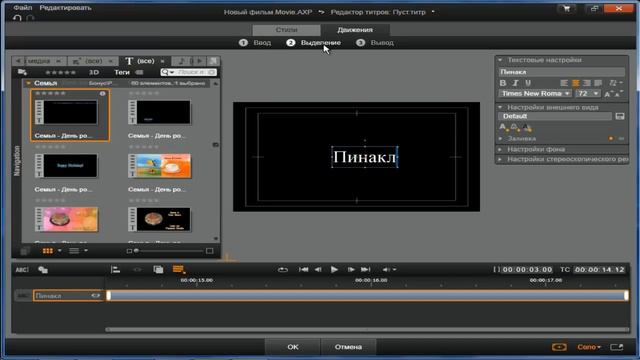Image resolution: width=640 pixels, height=360 pixels.
Task: Click the Undo arrow icon
Action: (17, 18)
